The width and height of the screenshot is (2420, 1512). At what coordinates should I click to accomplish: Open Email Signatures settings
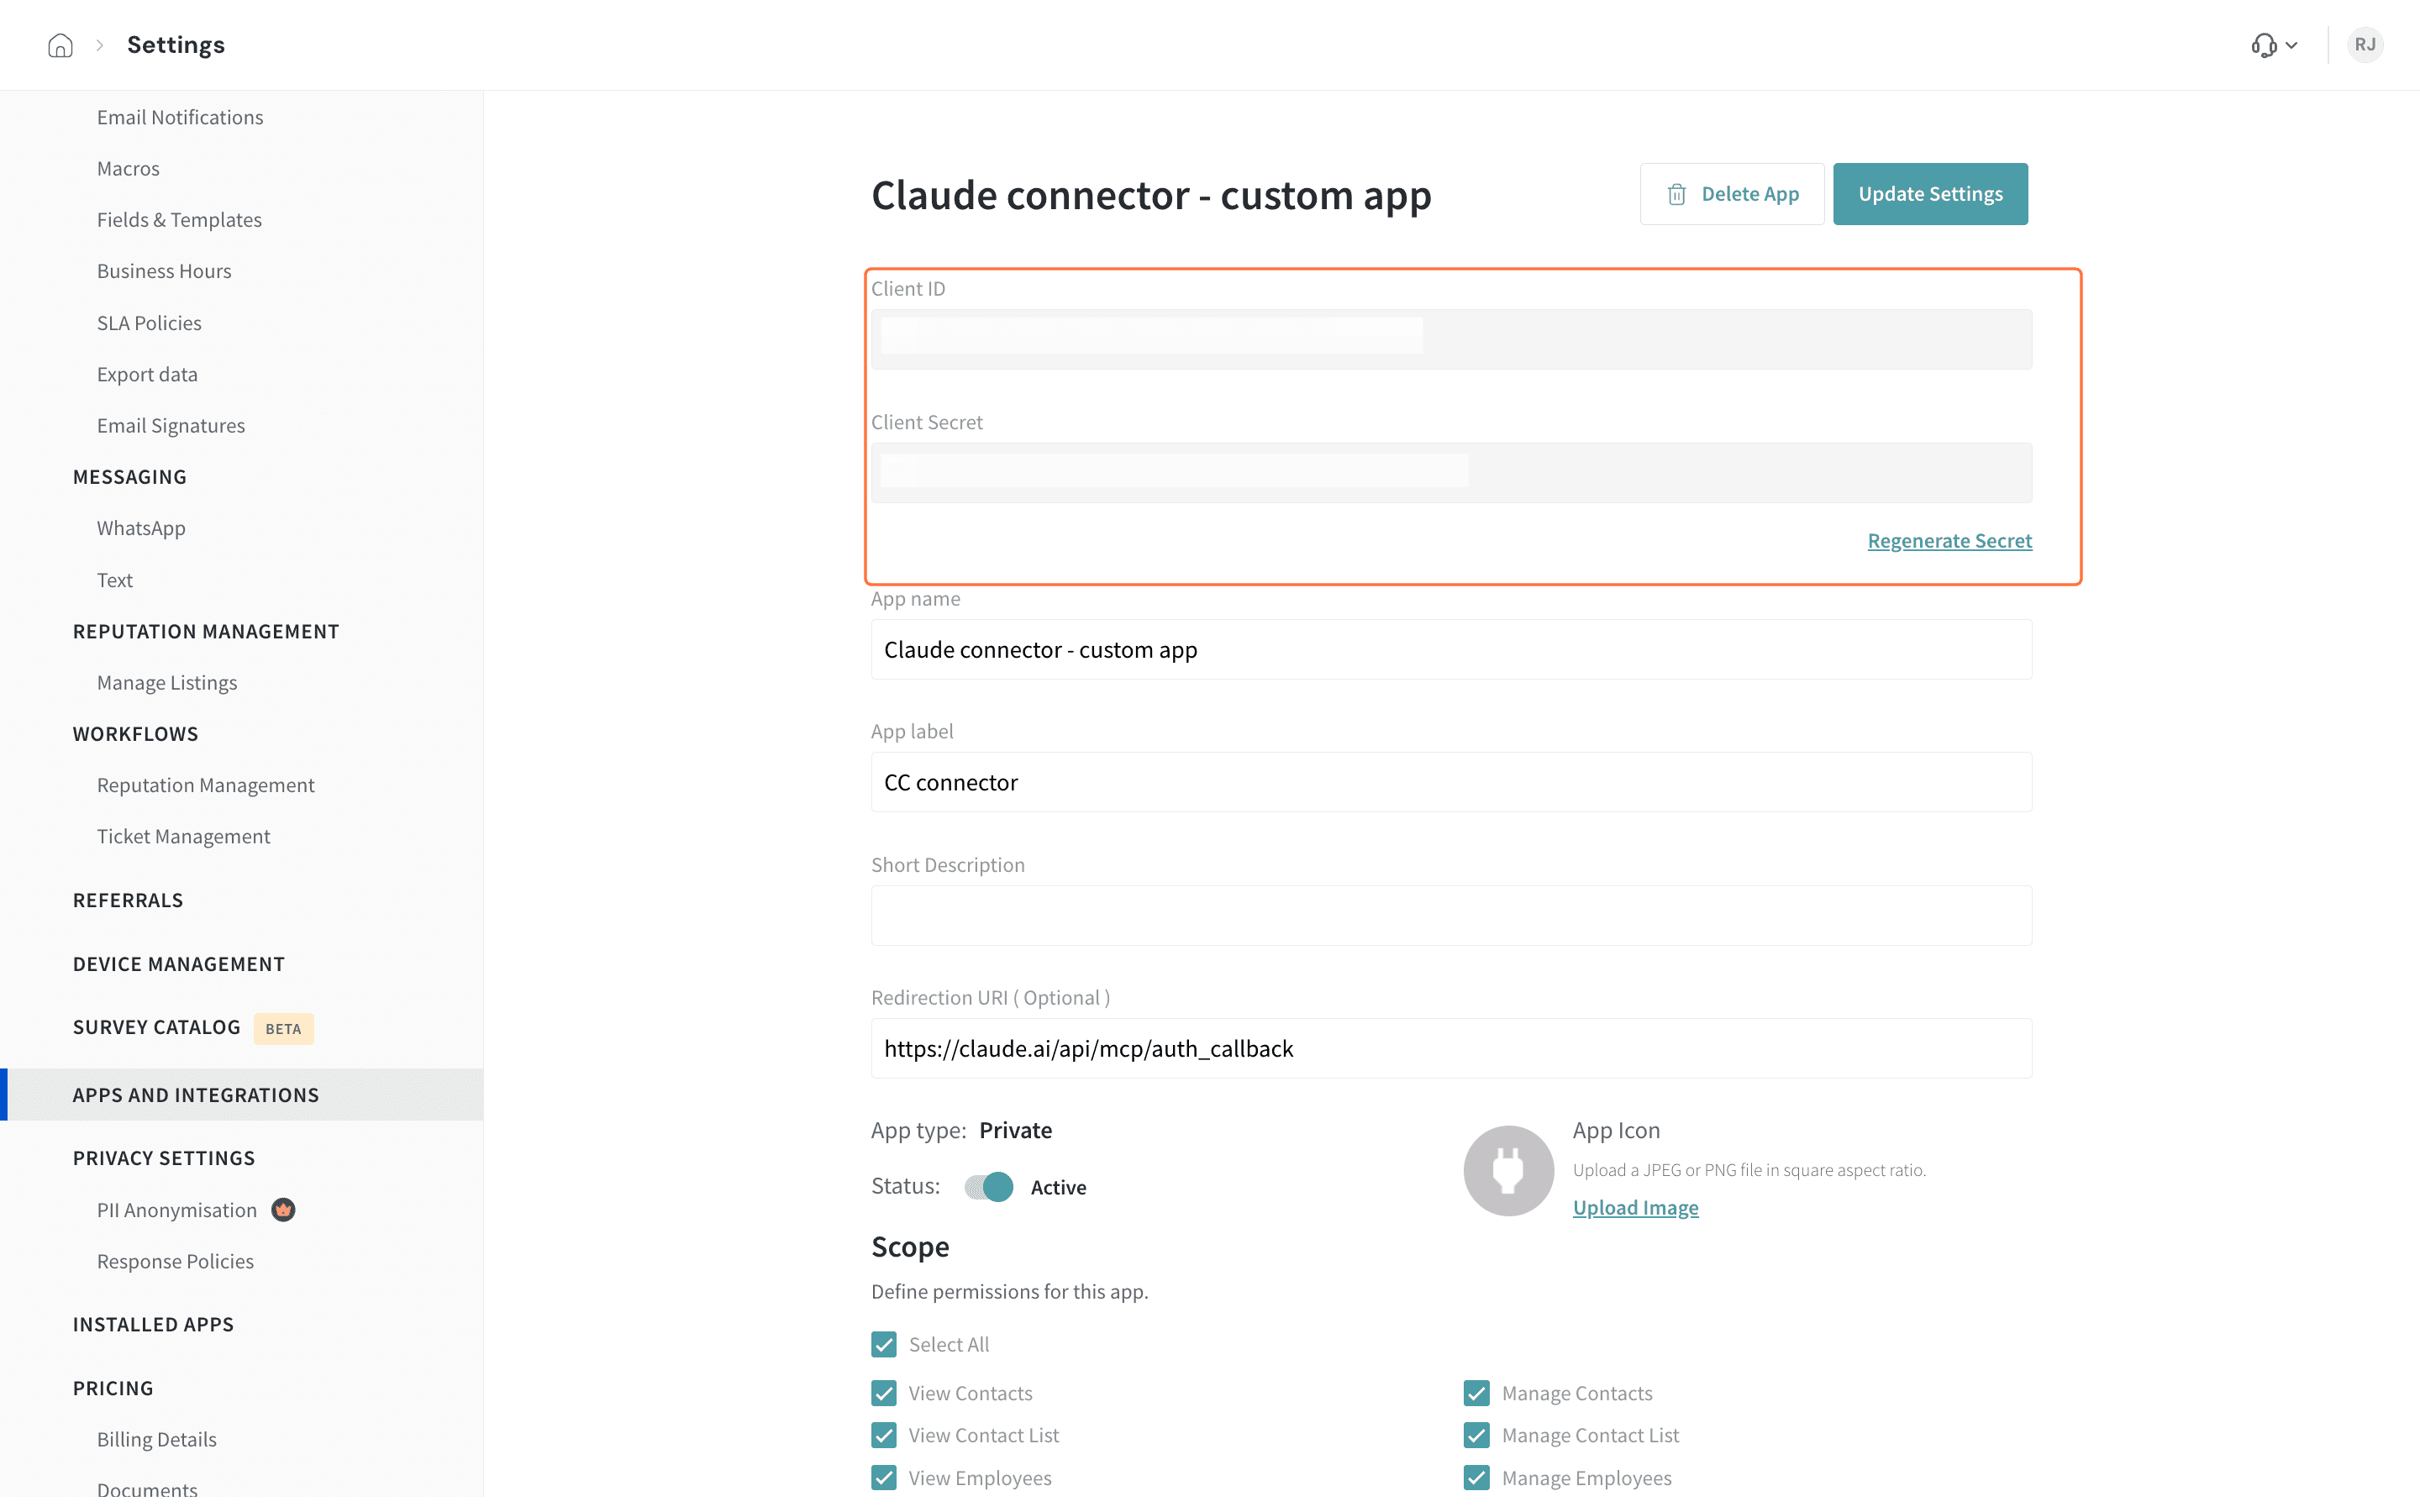tap(171, 426)
